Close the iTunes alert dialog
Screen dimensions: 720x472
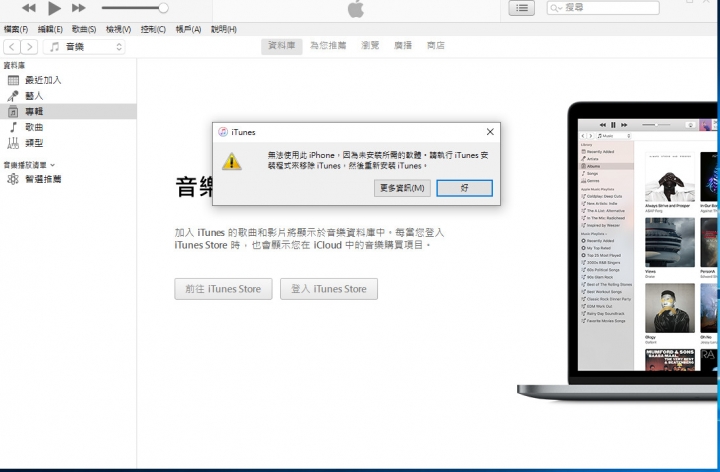490,132
